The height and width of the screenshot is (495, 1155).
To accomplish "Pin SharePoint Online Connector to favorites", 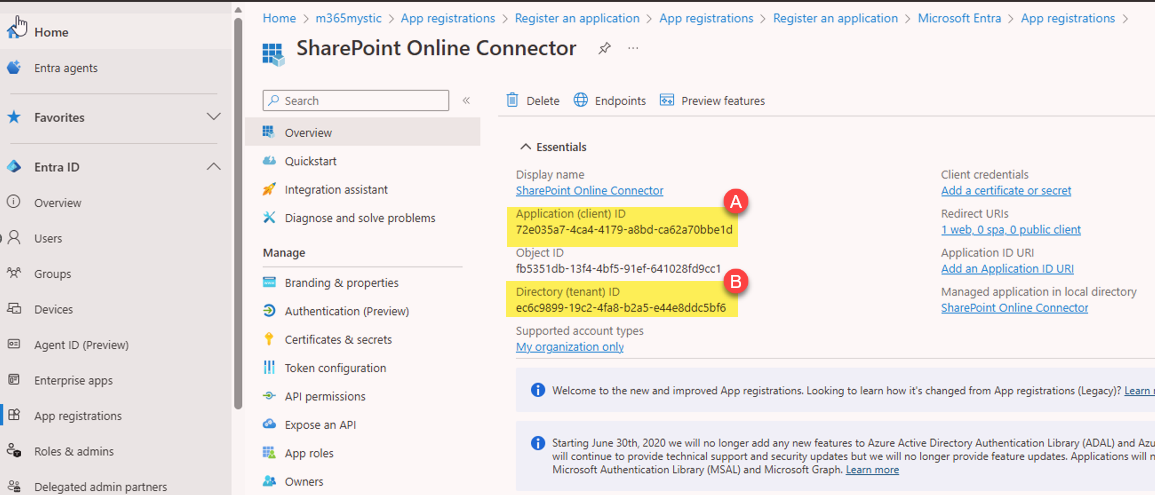I will pyautogui.click(x=604, y=48).
